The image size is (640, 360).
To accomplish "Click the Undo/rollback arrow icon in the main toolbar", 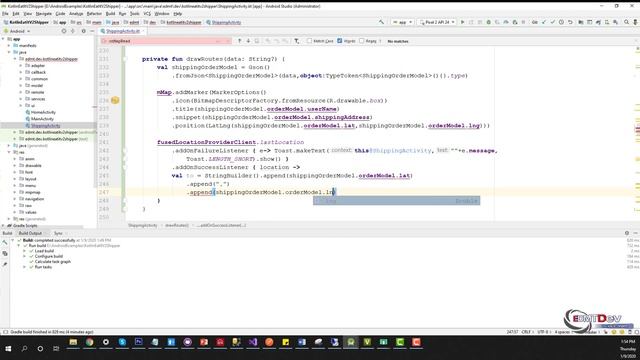I will click(x=570, y=22).
